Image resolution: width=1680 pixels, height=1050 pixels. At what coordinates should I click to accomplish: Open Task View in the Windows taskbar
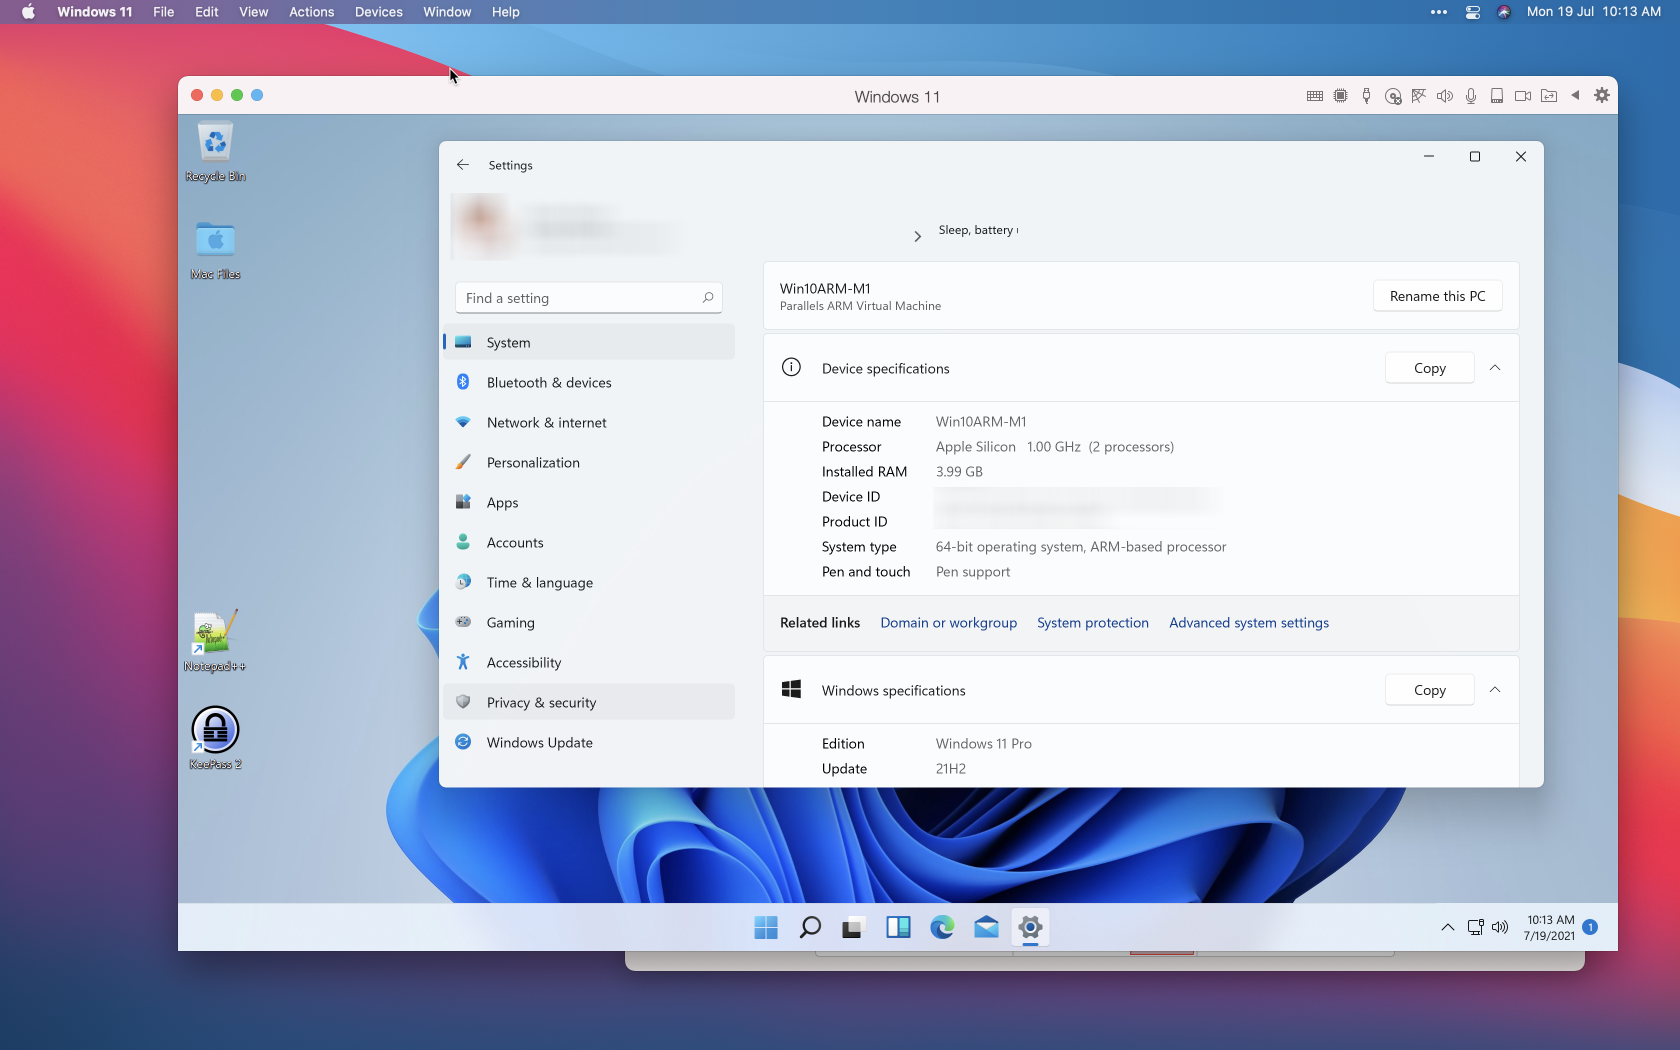pyautogui.click(x=853, y=928)
